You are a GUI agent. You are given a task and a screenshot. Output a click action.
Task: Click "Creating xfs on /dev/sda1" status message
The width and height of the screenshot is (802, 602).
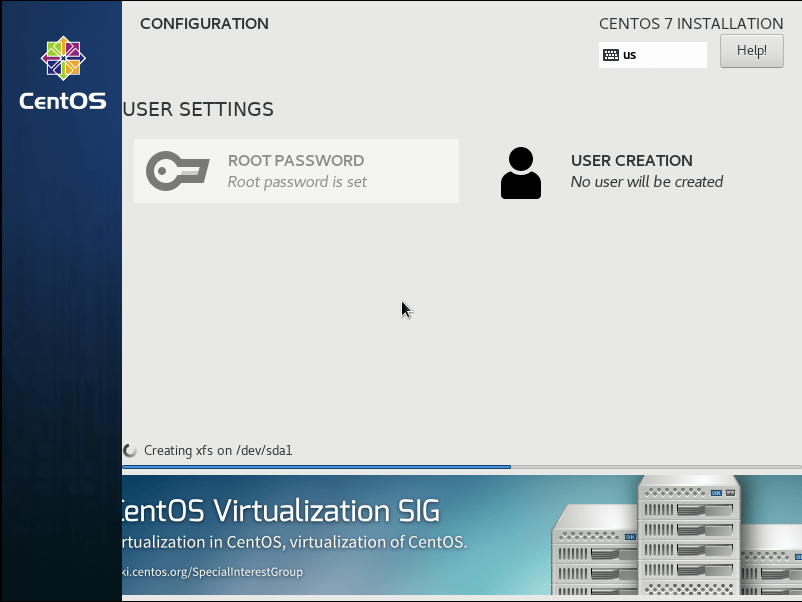coord(218,451)
